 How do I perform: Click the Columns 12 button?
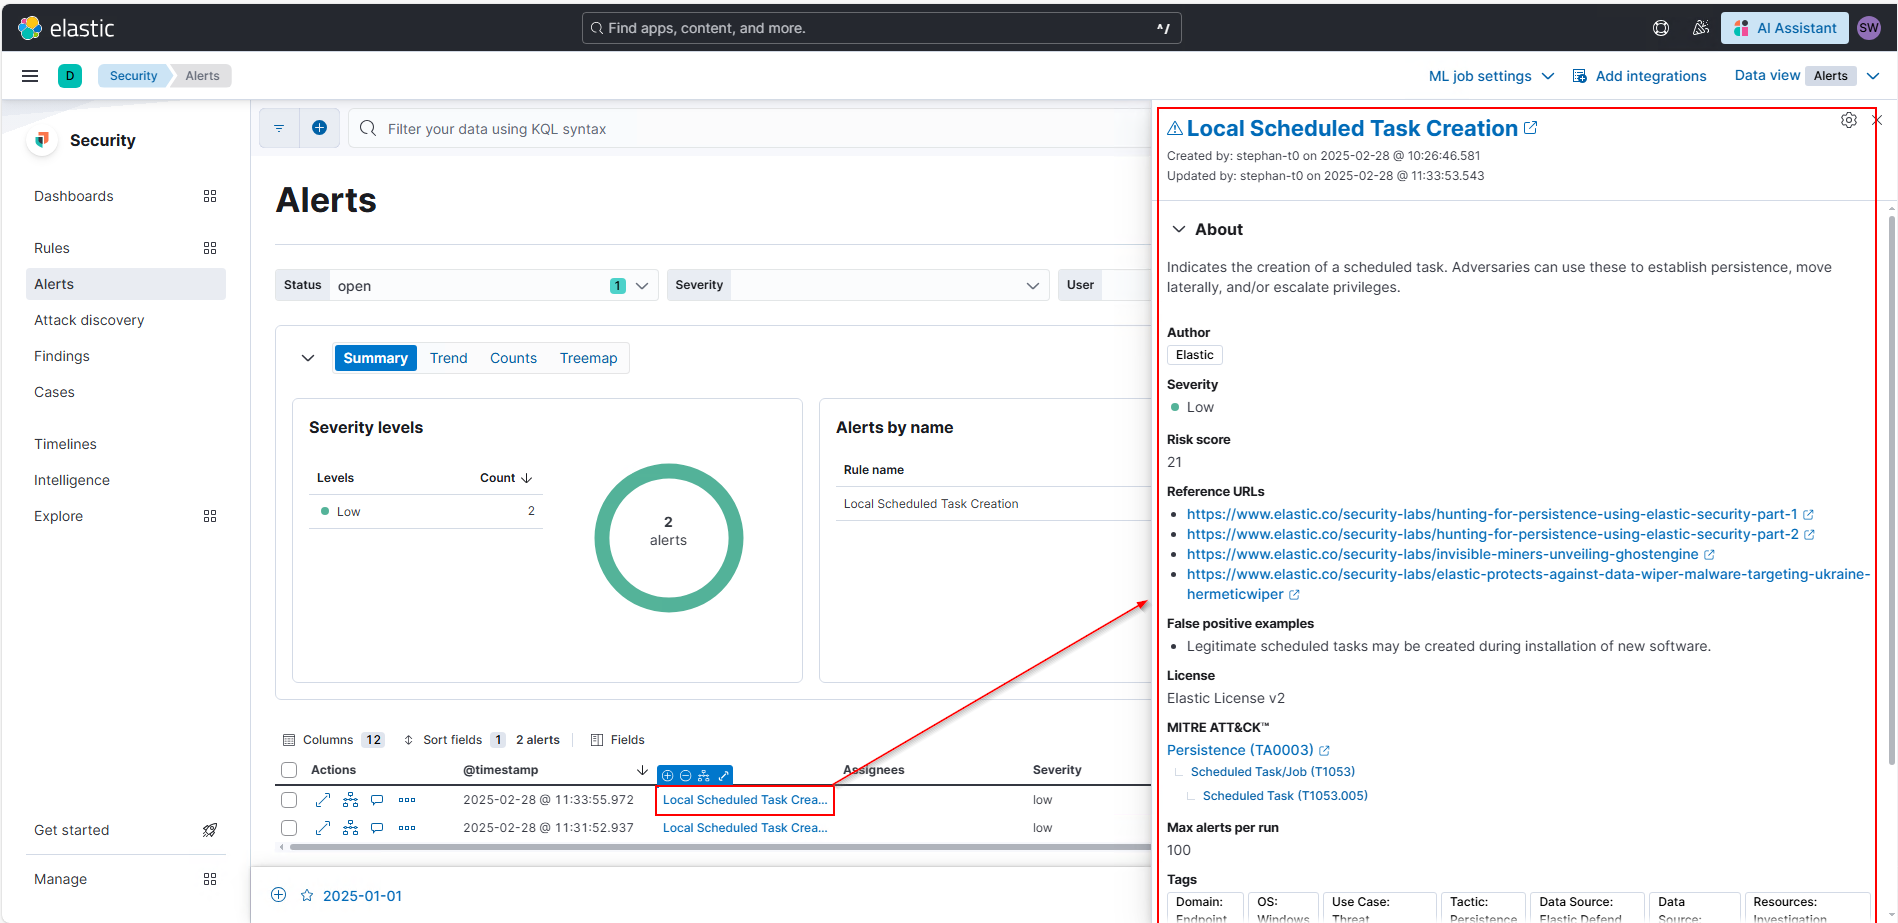point(334,740)
